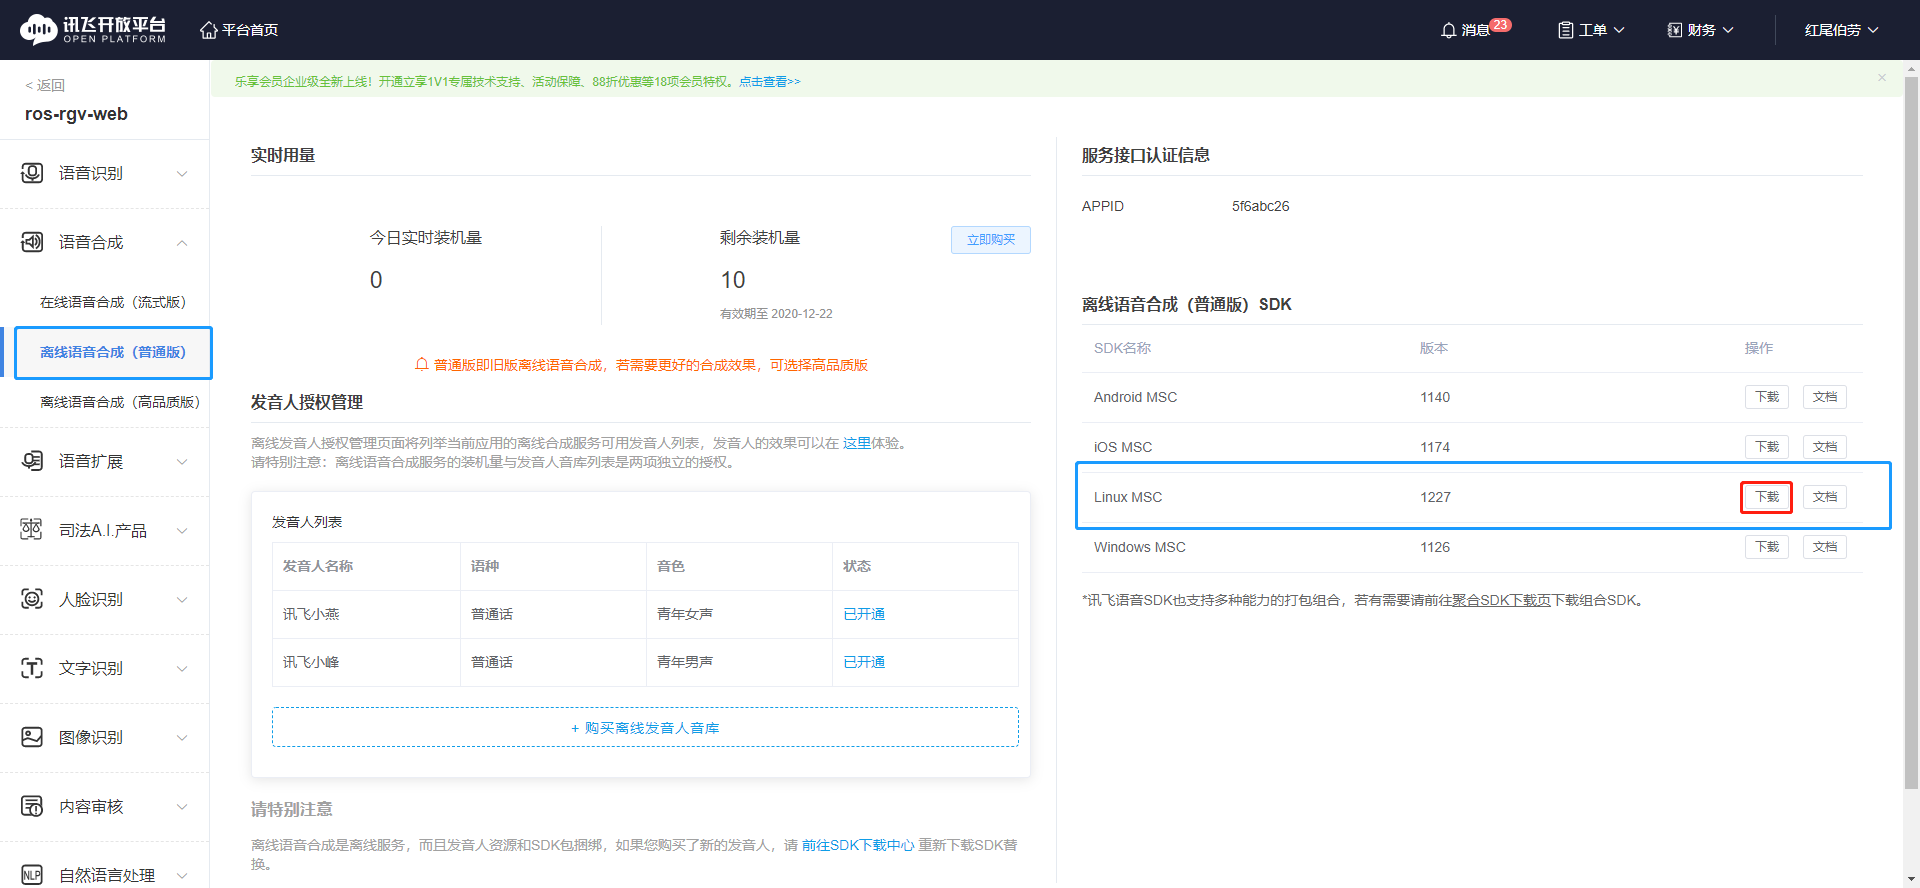Expand the 图像识别 chevron

[182, 738]
